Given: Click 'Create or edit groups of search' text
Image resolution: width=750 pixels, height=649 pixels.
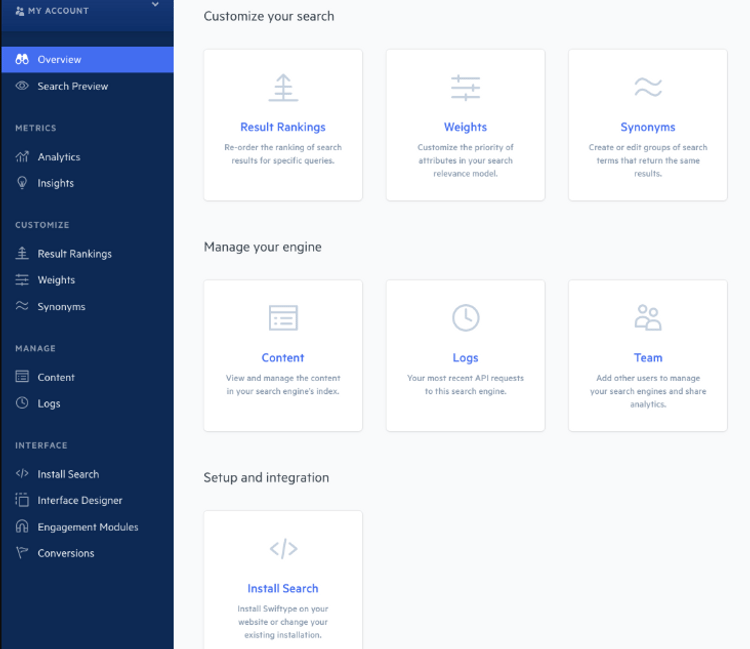Looking at the screenshot, I should (648, 147).
